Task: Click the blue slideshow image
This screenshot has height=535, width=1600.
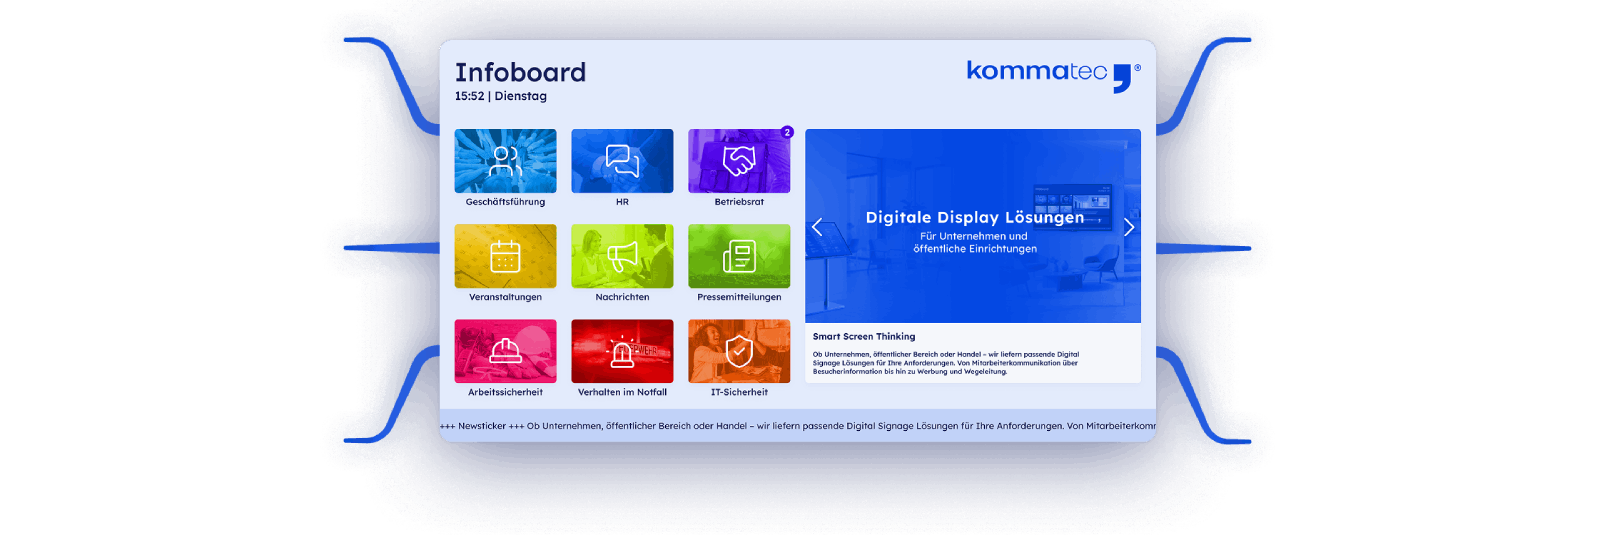Action: (x=973, y=226)
